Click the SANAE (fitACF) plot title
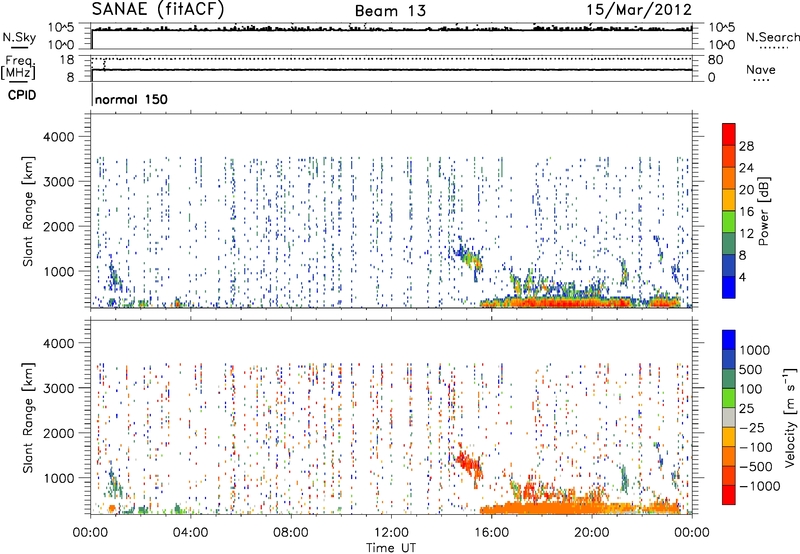The width and height of the screenshot is (800, 554). pos(158,10)
